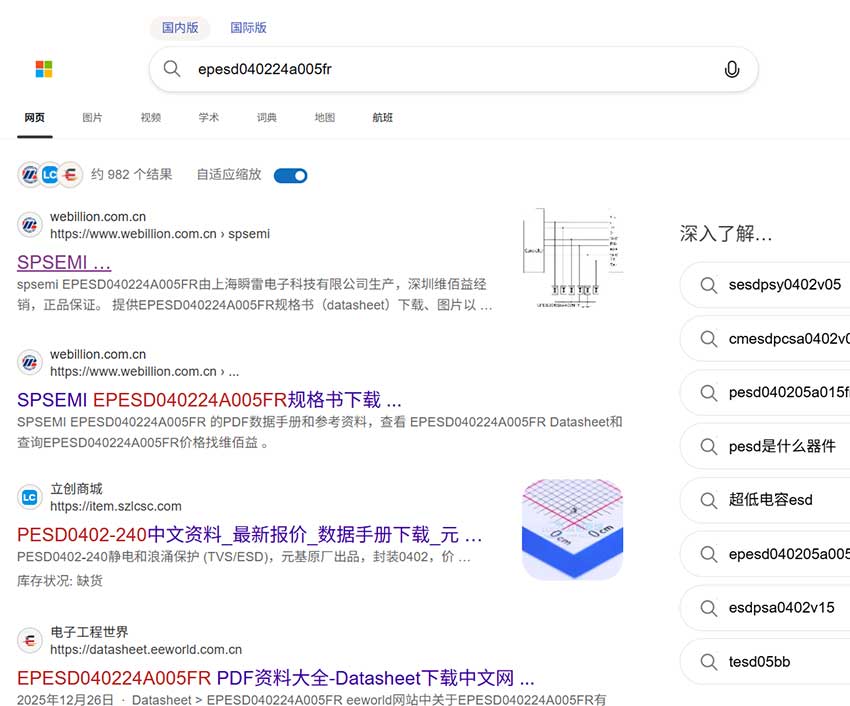This screenshot has width=850, height=706.
Task: Click the LC source icon beside result count
Action: tap(49, 175)
